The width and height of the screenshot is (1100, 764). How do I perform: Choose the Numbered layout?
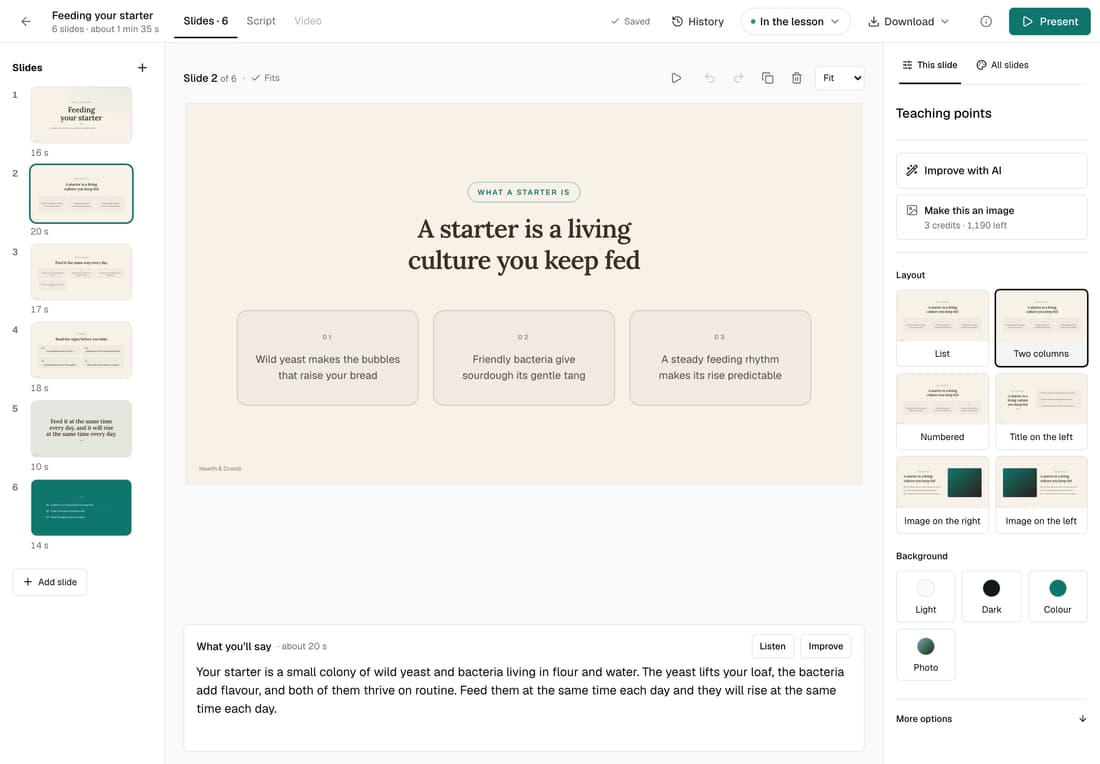click(942, 411)
